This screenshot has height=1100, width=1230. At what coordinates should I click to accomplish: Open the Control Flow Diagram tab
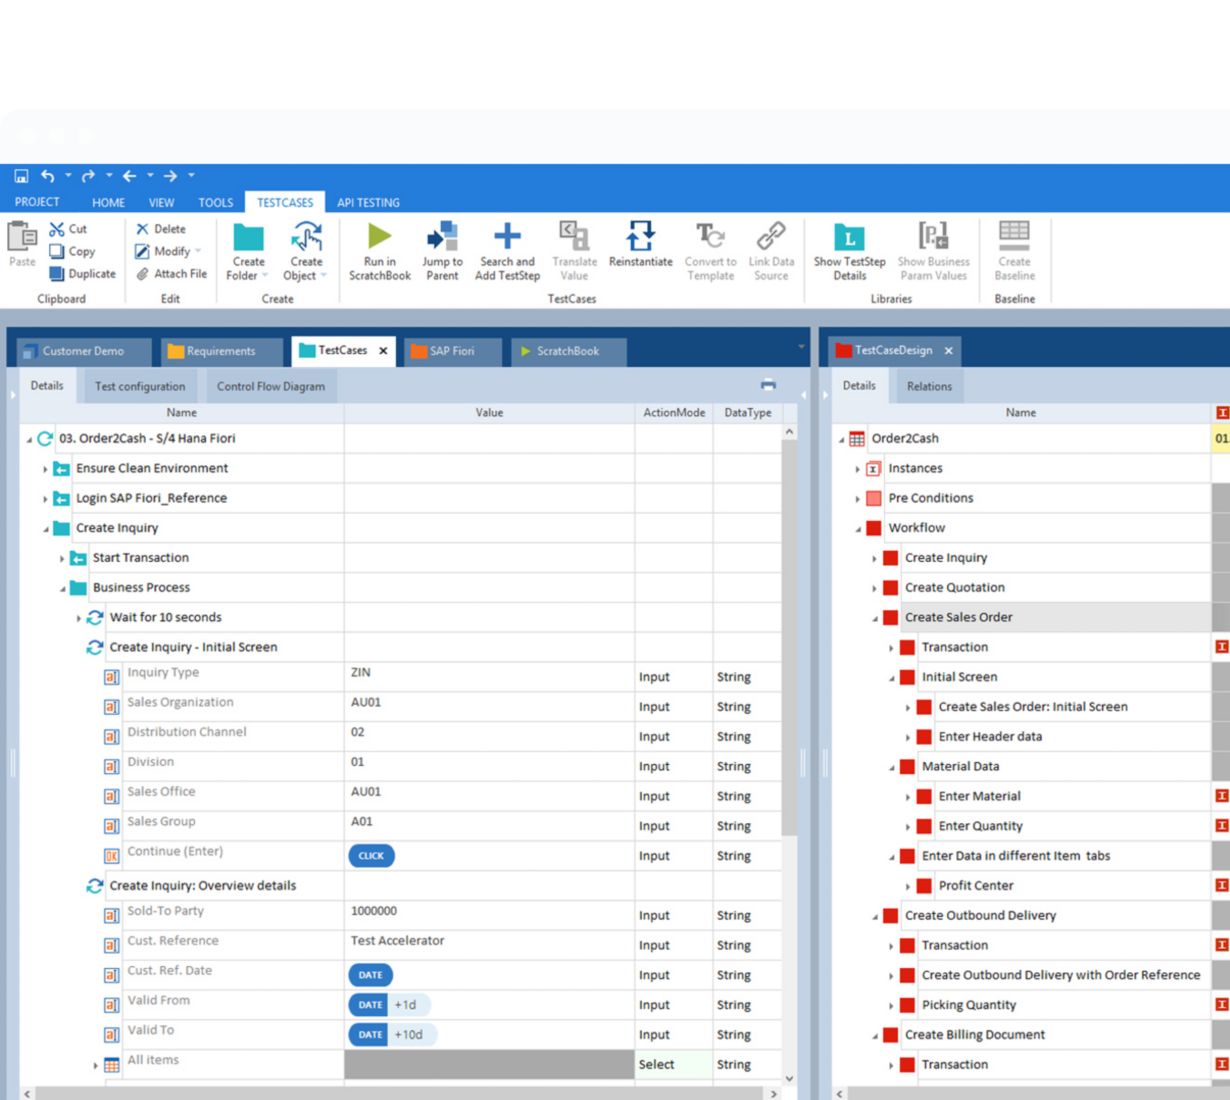point(270,386)
